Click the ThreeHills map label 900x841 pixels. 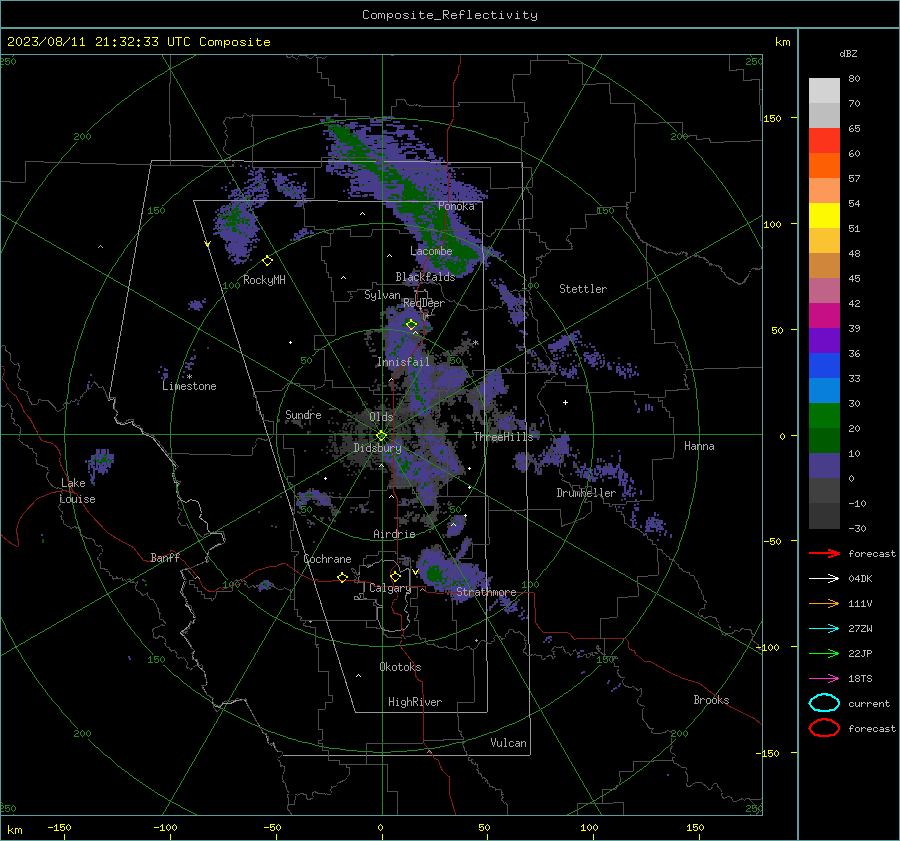click(x=503, y=437)
